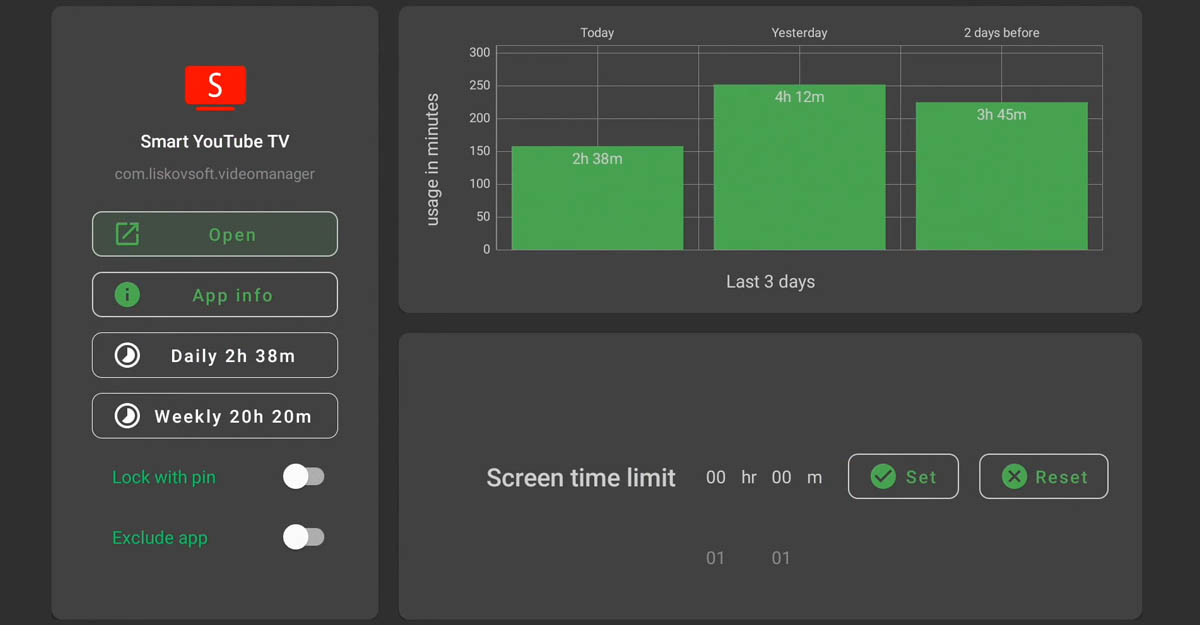Image resolution: width=1200 pixels, height=625 pixels.
Task: Click the minutes value 00 in the time picker
Action: pyautogui.click(x=782, y=478)
